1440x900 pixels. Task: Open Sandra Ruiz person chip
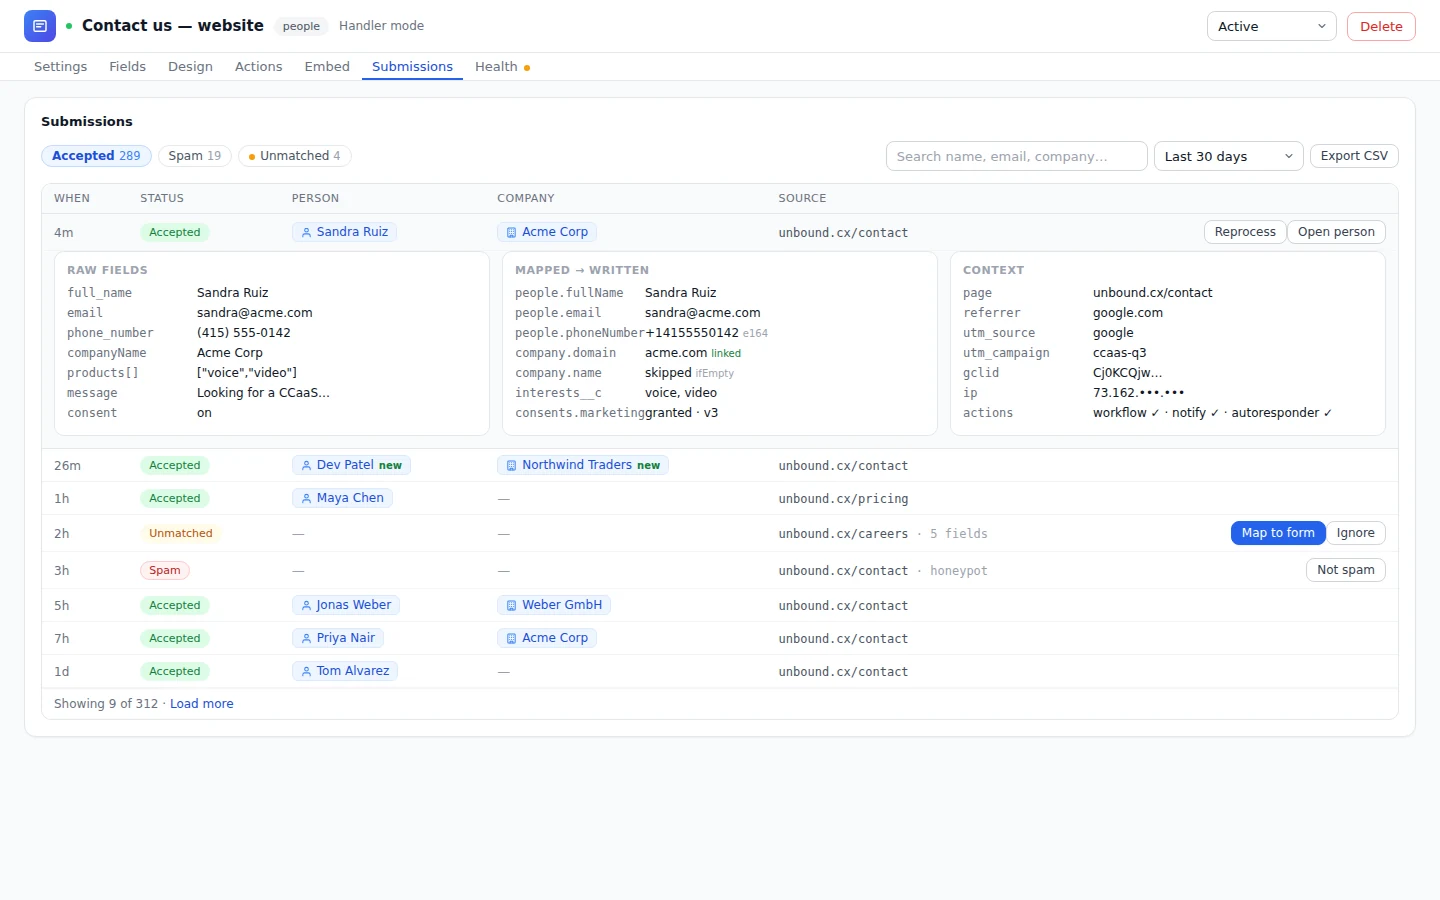(344, 232)
